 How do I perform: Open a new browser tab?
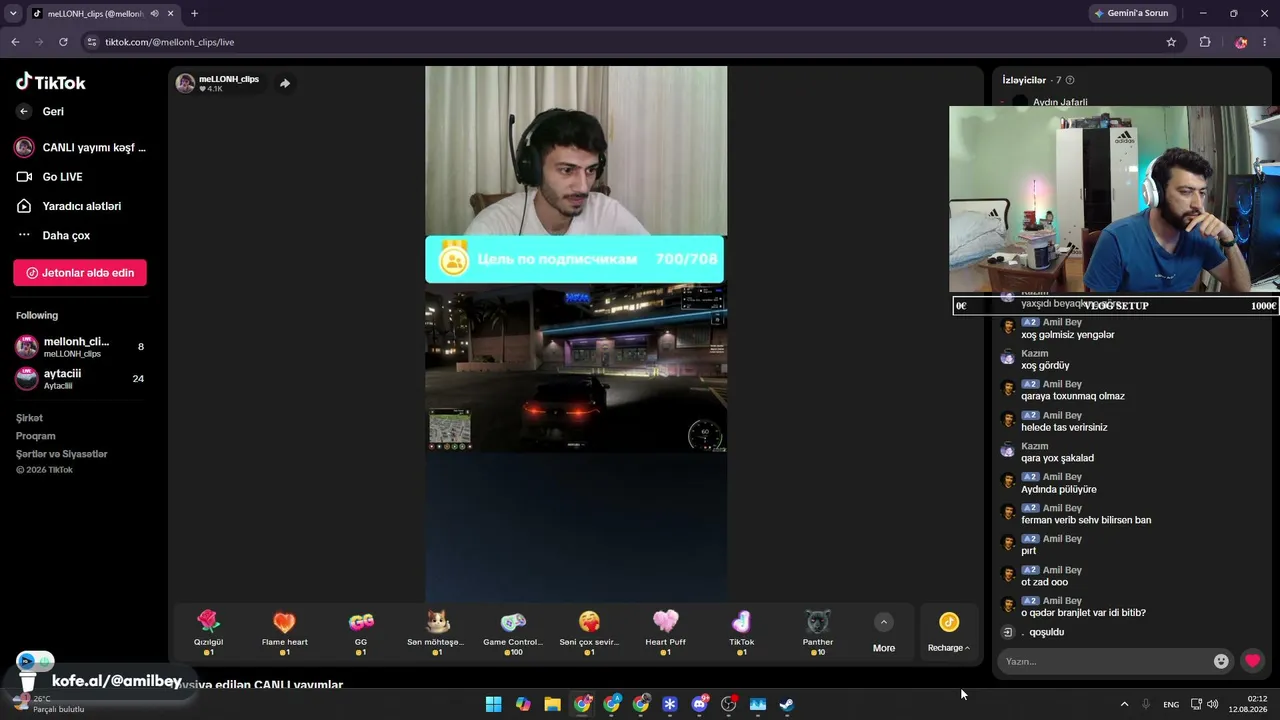click(x=194, y=14)
